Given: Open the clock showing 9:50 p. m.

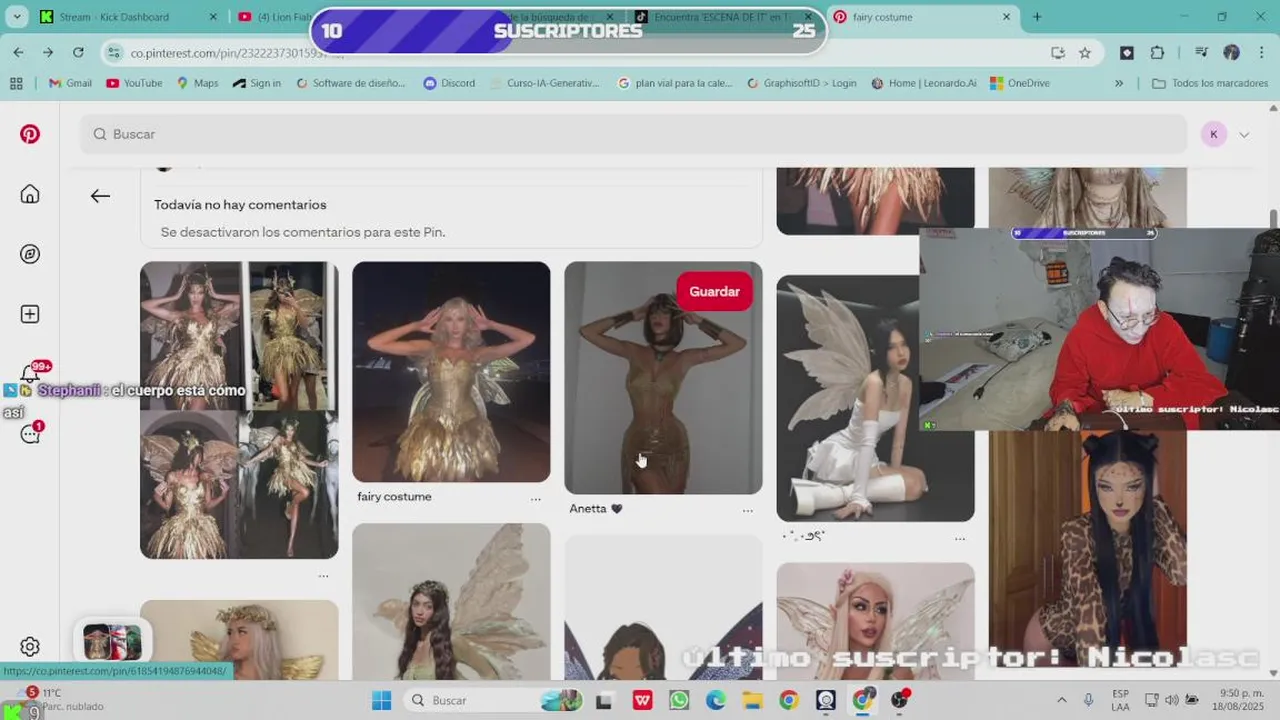Looking at the screenshot, I should click(1240, 699).
